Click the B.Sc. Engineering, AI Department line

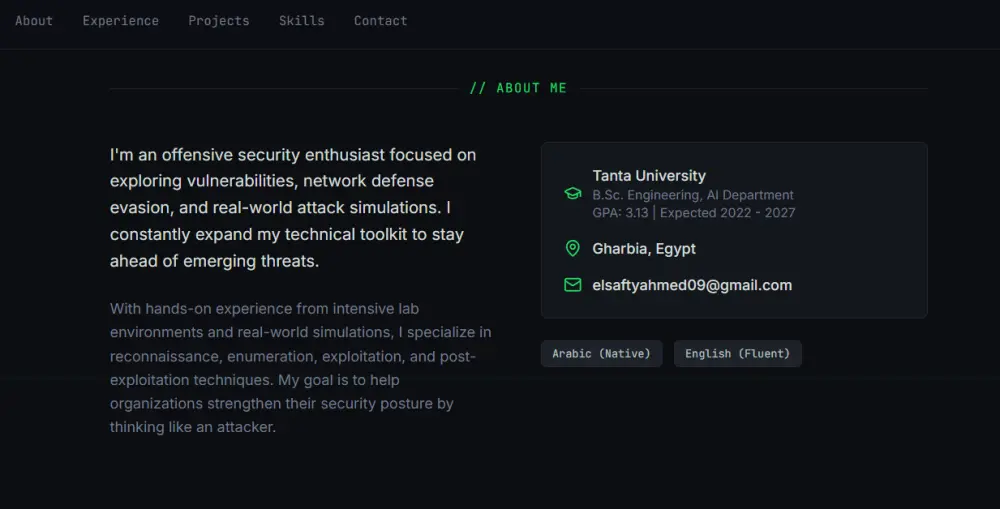click(693, 195)
